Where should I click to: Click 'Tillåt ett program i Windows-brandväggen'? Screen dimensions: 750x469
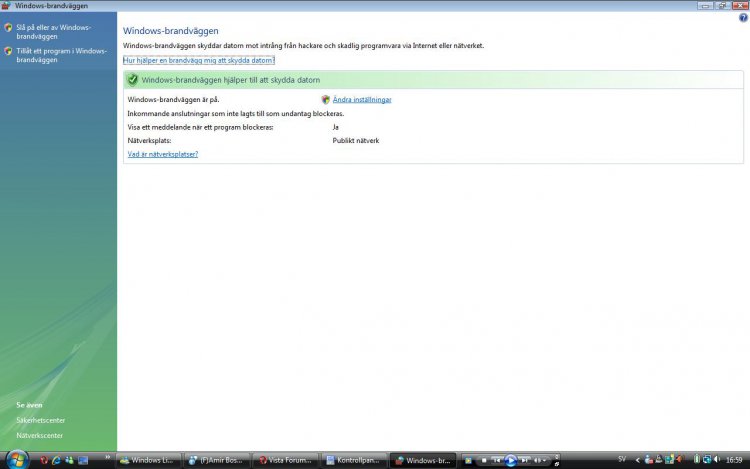tap(62, 55)
